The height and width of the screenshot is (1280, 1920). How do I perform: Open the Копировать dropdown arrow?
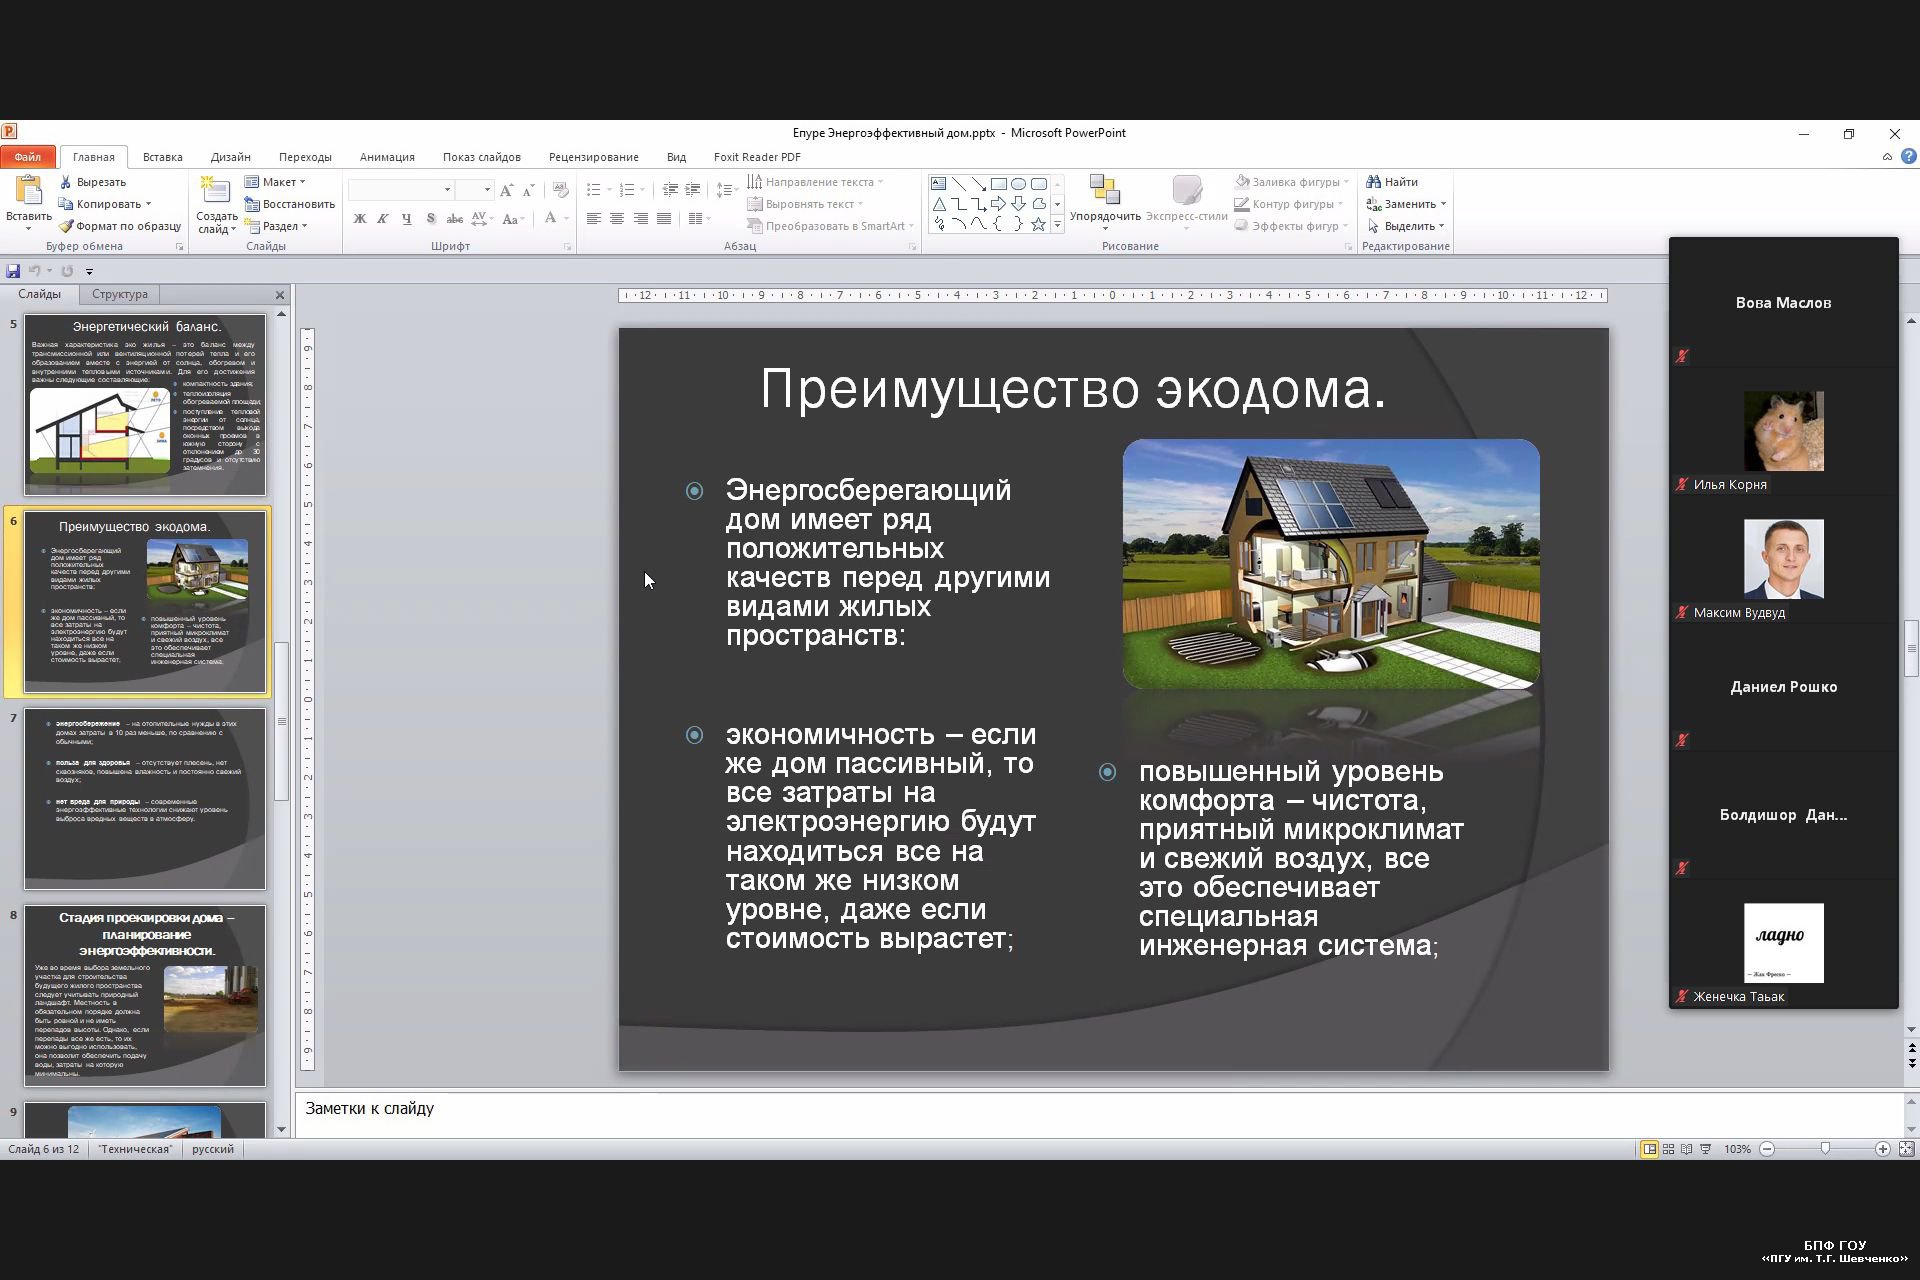click(148, 204)
